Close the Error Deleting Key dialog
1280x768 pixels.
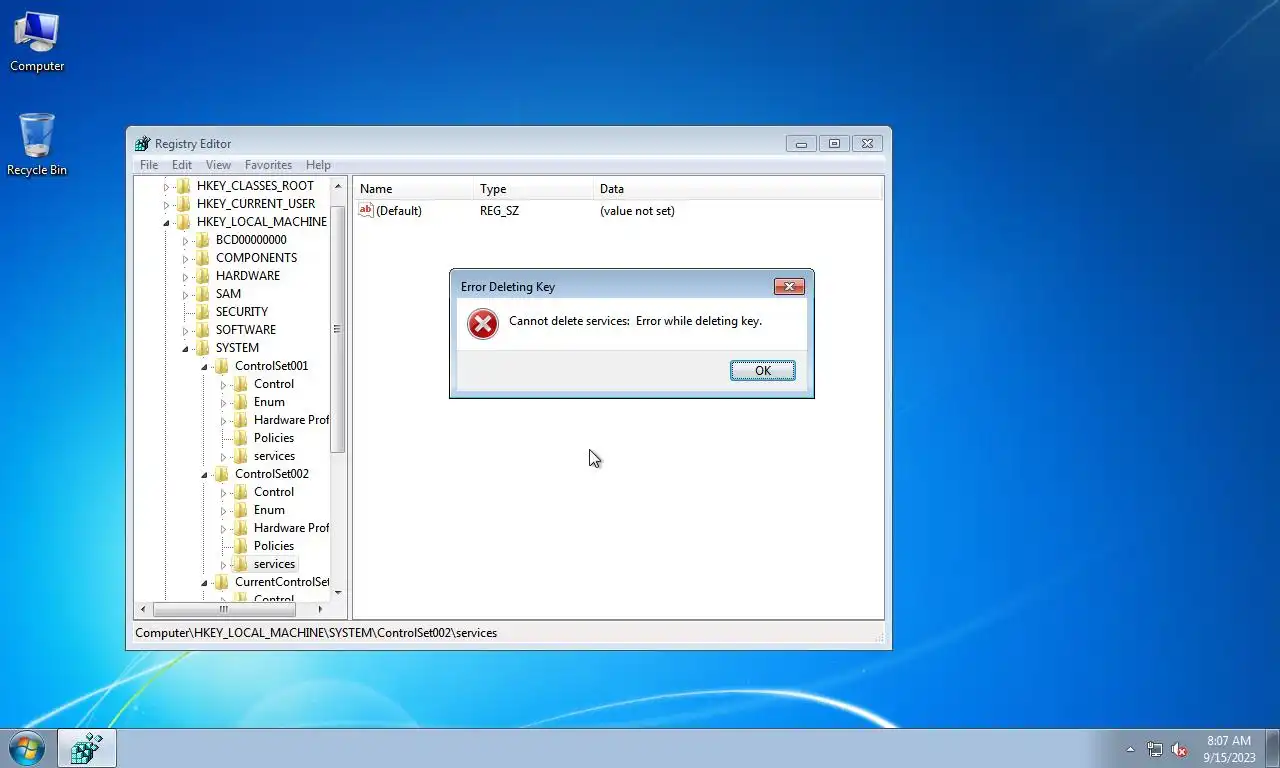[789, 287]
